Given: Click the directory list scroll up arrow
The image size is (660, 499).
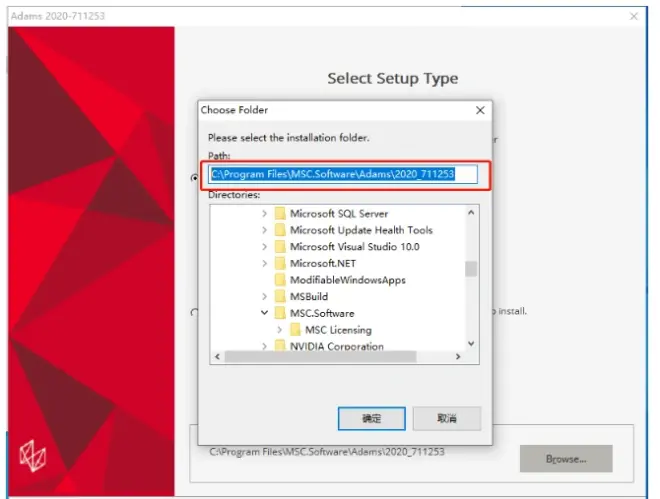Looking at the screenshot, I should pos(471,213).
